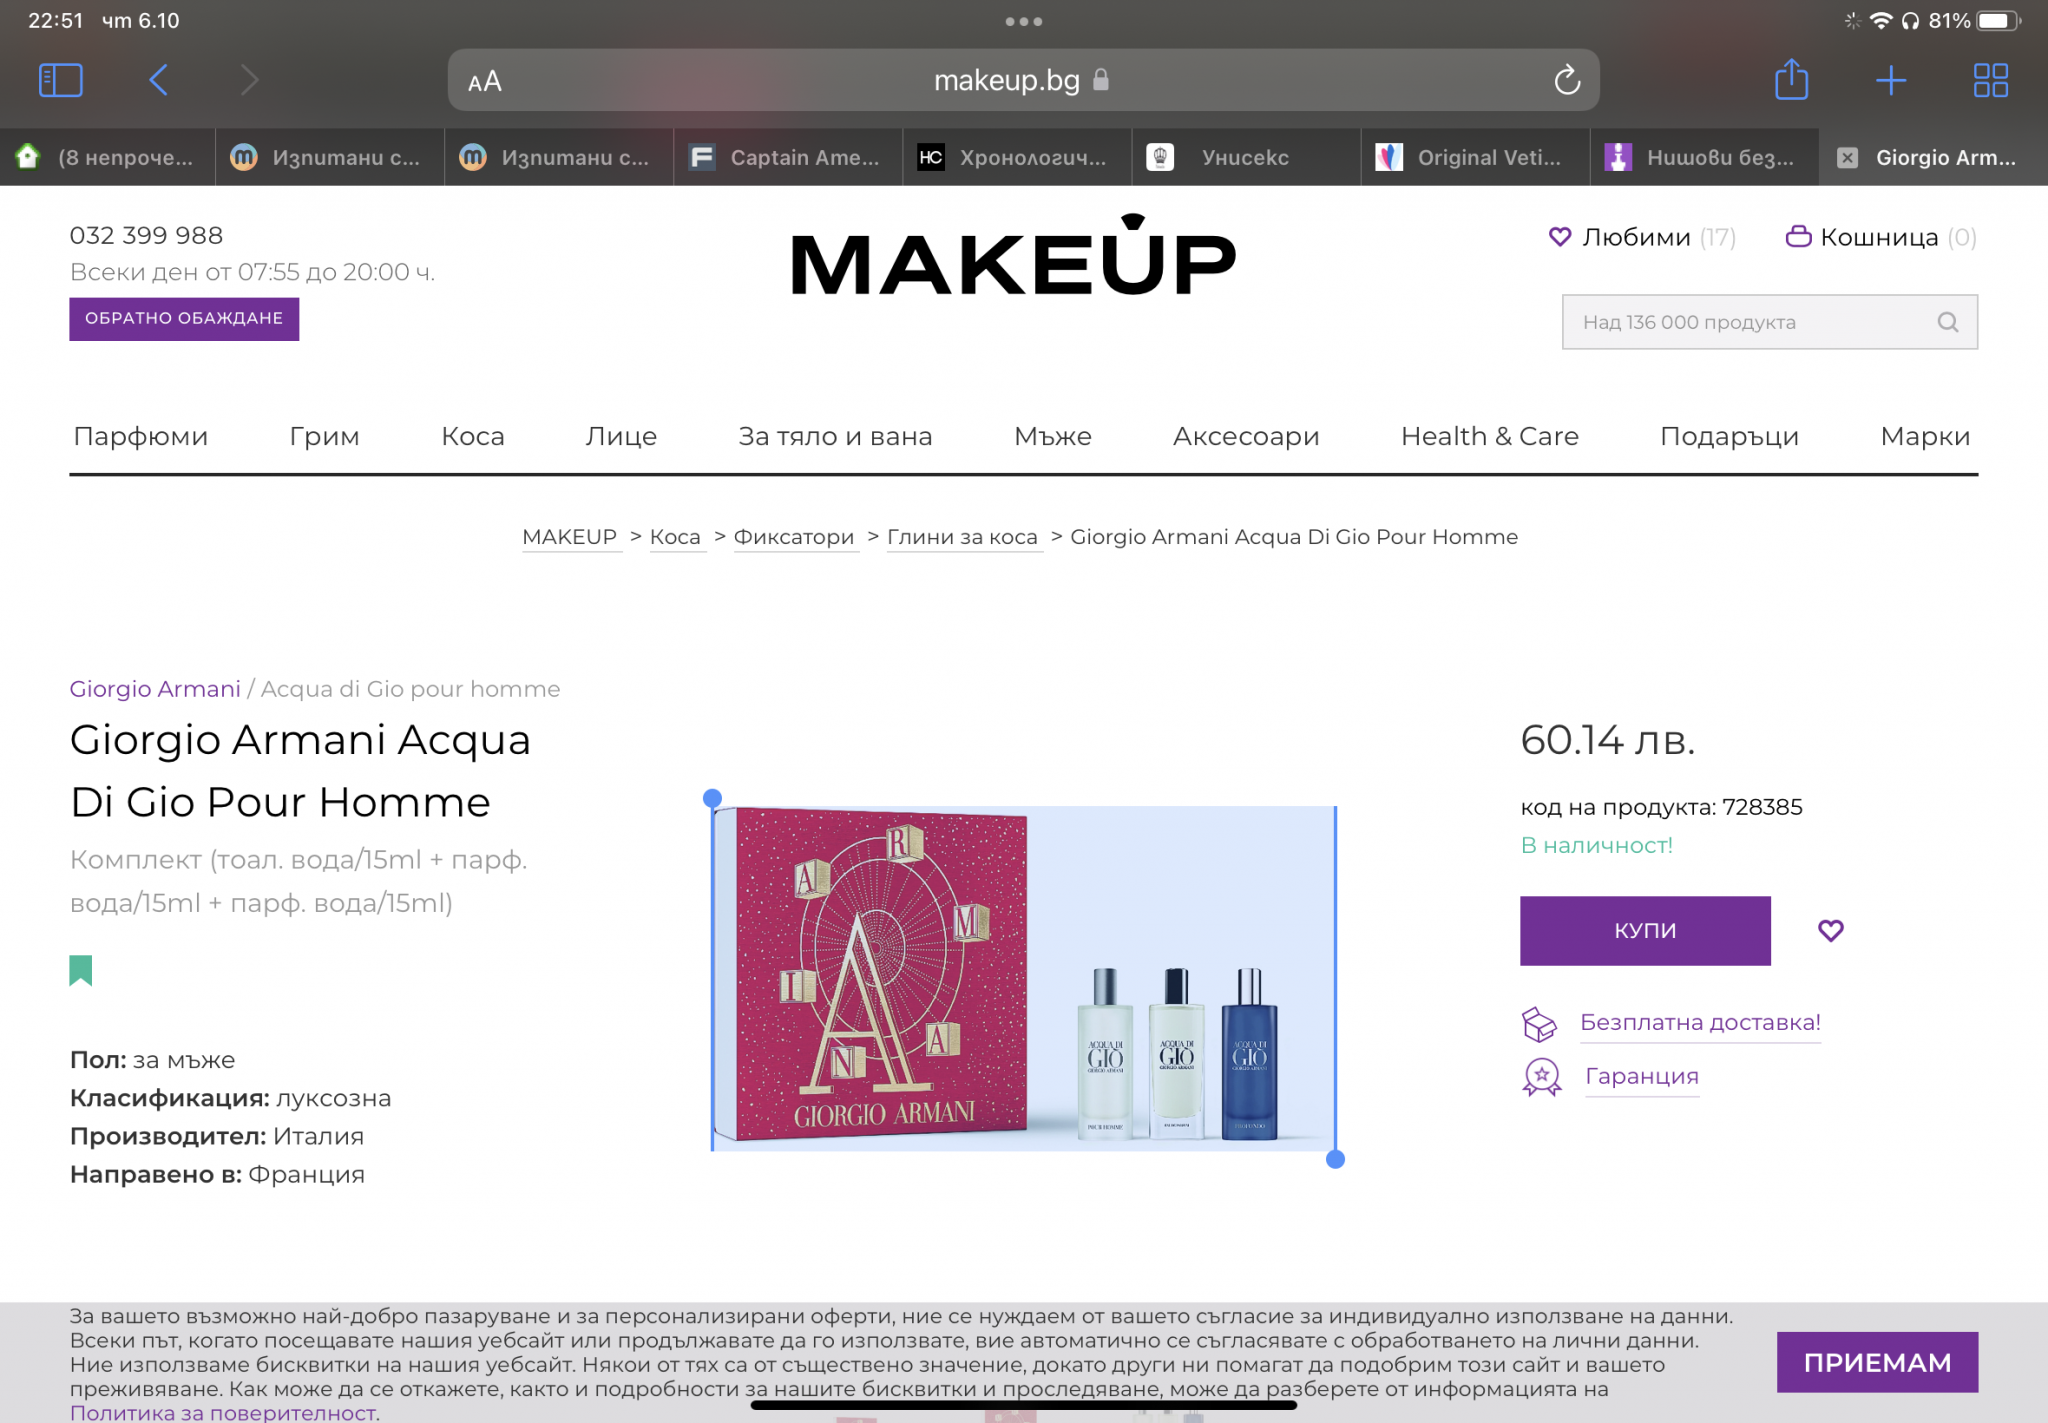Open the Safari share sheet icon
This screenshot has height=1423, width=2048.
(x=1791, y=79)
